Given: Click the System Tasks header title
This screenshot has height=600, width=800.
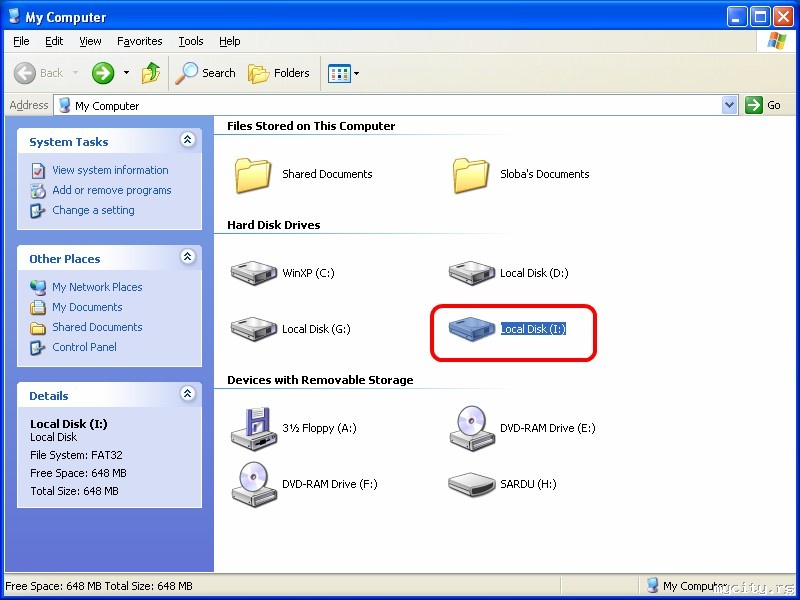Looking at the screenshot, I should coord(69,142).
